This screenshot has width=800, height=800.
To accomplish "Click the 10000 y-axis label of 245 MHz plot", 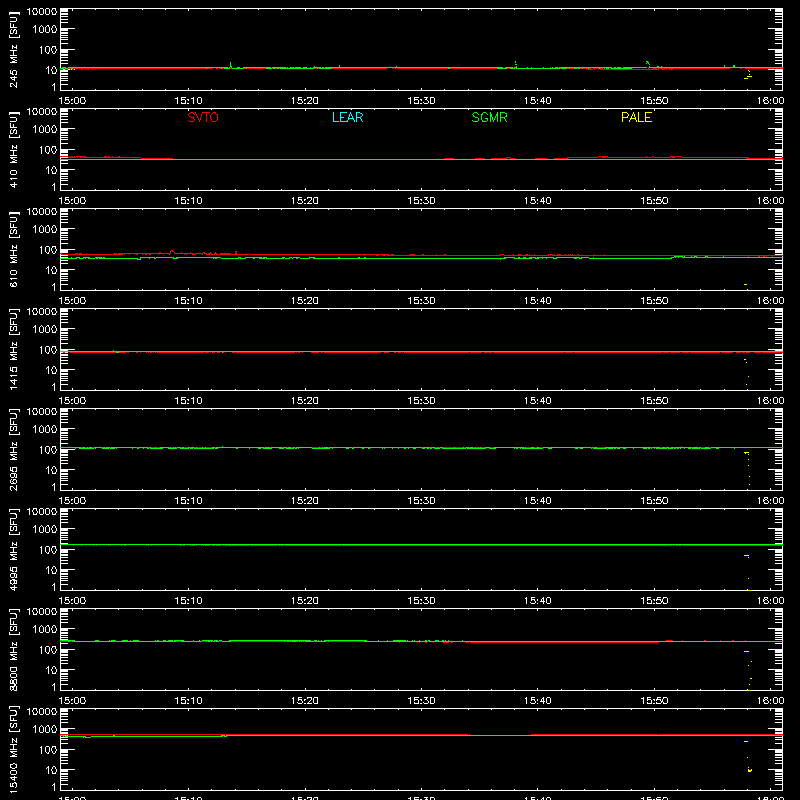I will [42, 12].
